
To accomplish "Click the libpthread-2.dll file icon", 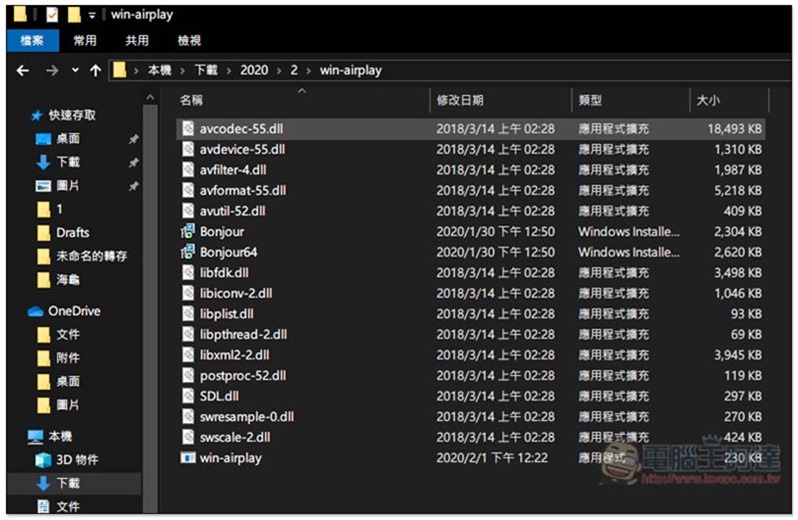I will tap(188, 334).
